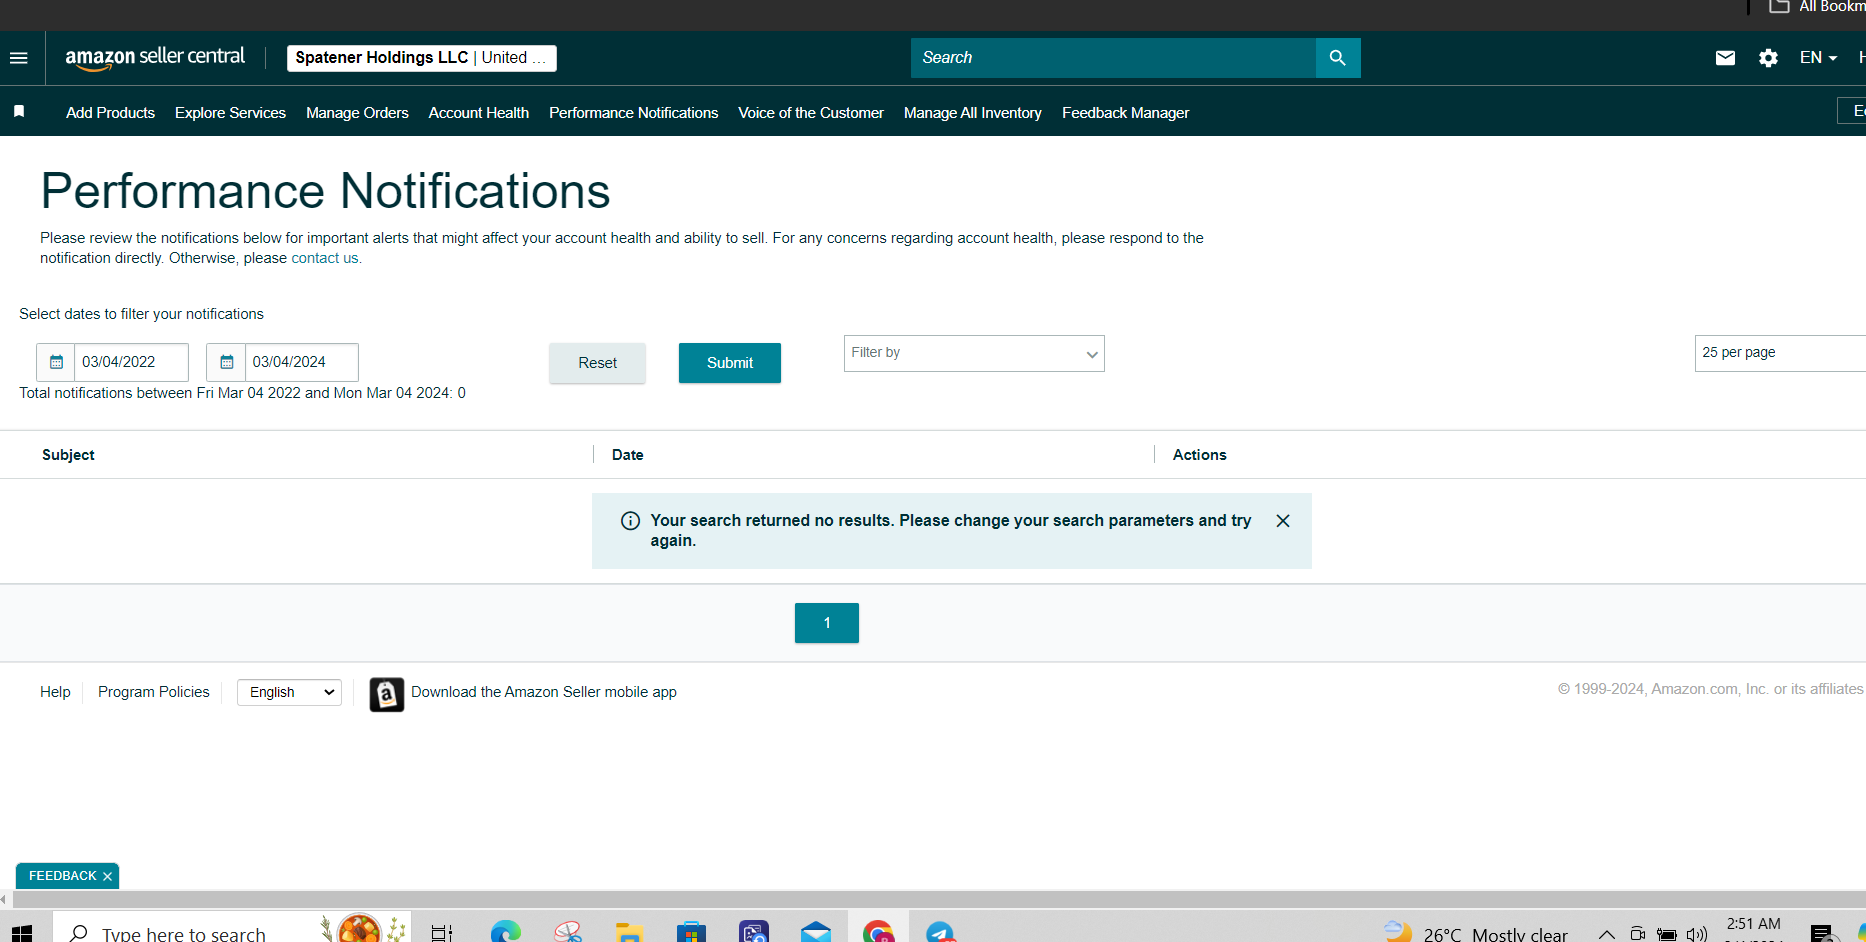Open File Explorer from the taskbar
Screen dimensions: 1866x942
629,933
